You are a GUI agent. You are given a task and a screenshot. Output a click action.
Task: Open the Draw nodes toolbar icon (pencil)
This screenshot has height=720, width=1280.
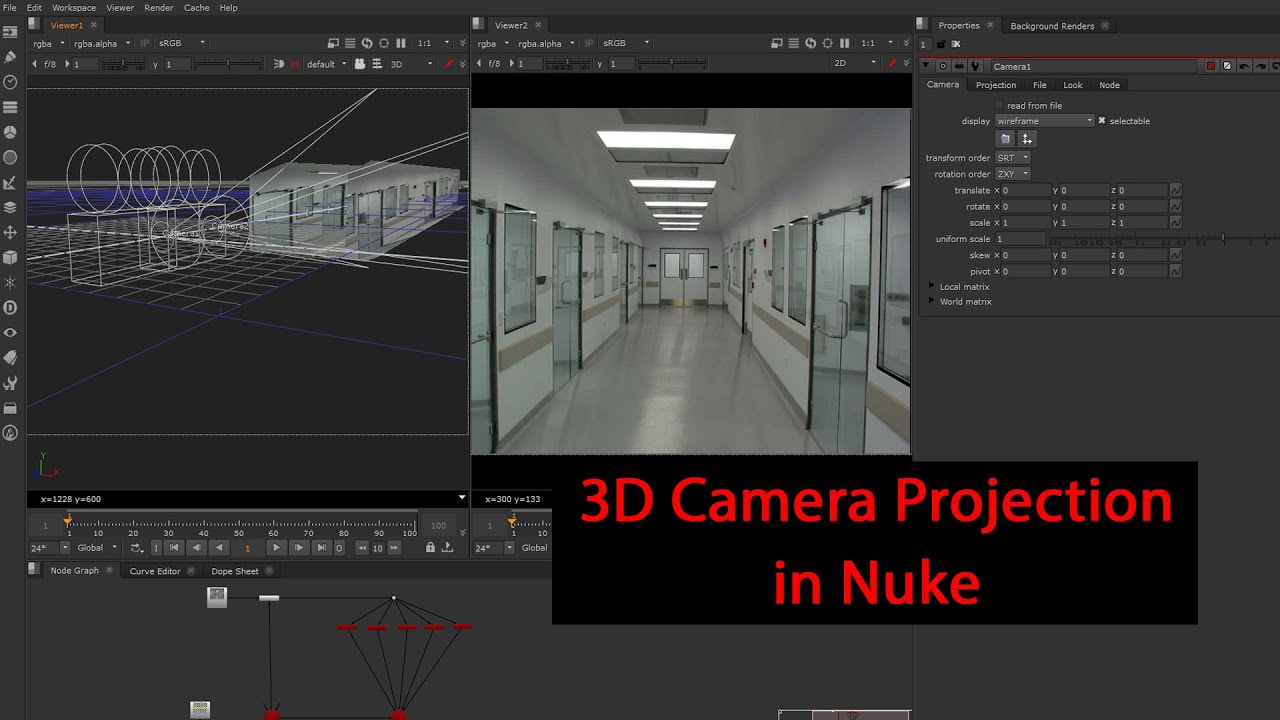pyautogui.click(x=11, y=57)
